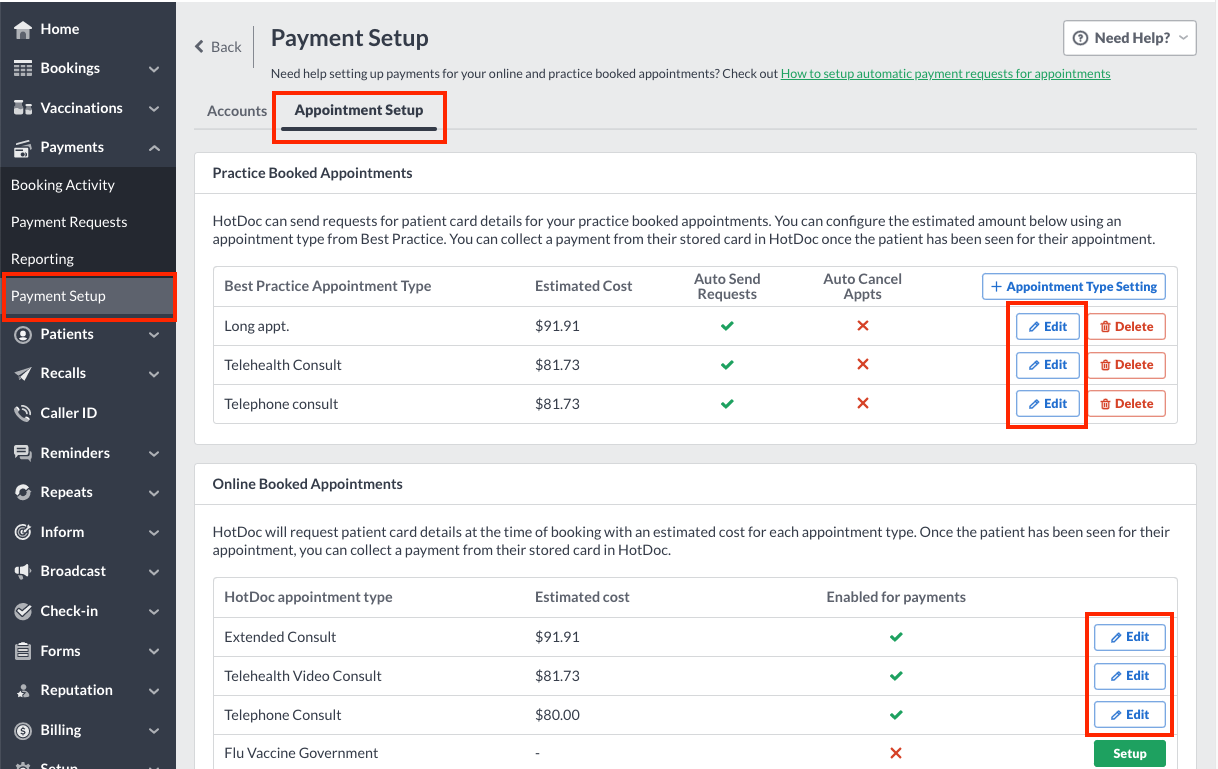Expand the Repeats menu chevron

[154, 493]
